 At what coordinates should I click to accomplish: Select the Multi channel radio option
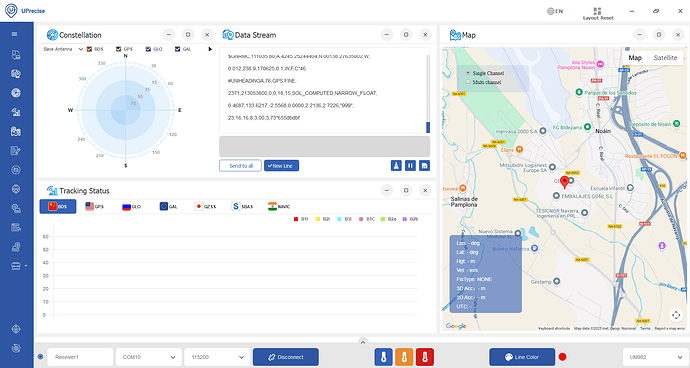[x=468, y=82]
